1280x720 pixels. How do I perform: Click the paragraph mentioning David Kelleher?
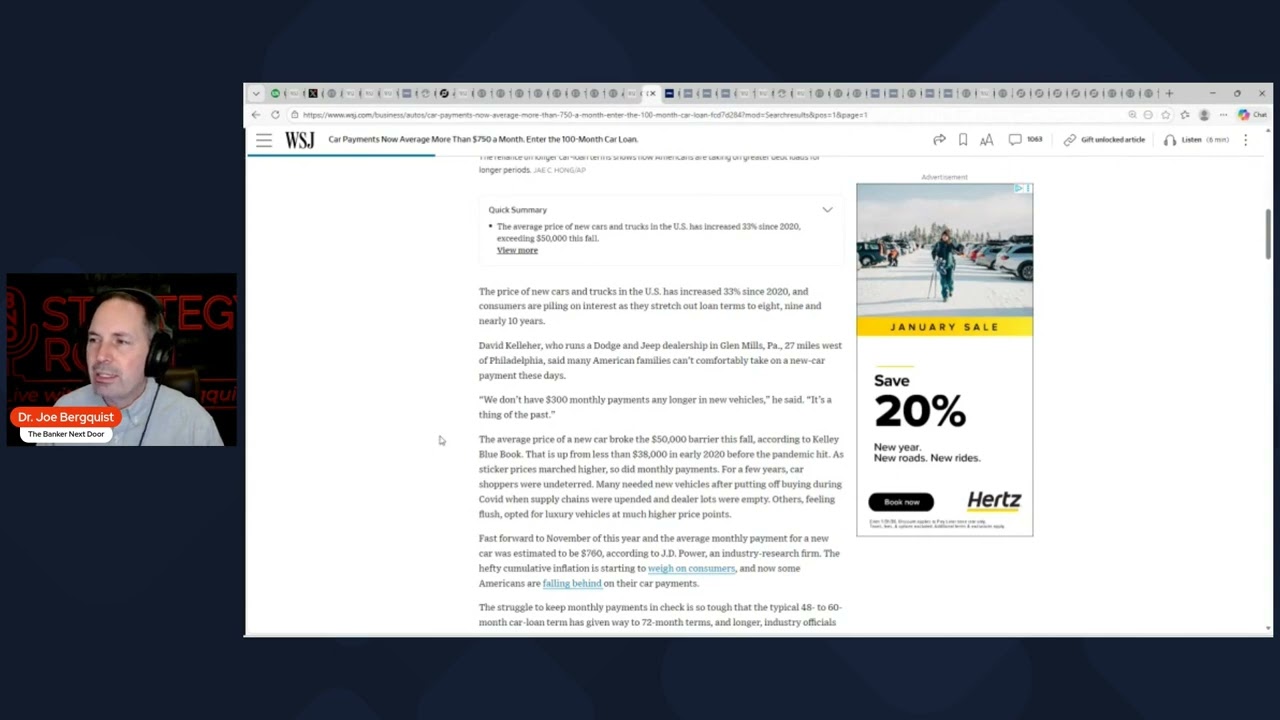tap(660, 360)
